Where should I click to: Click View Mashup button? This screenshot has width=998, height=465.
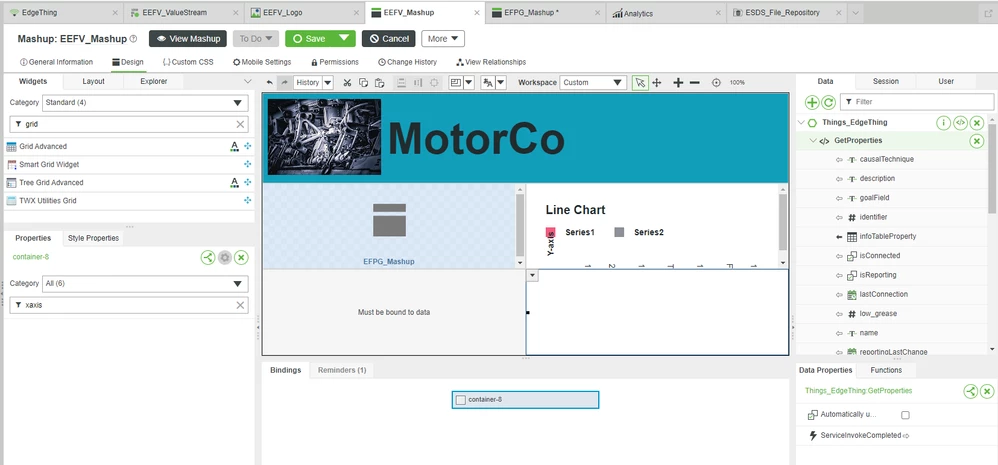pos(188,39)
